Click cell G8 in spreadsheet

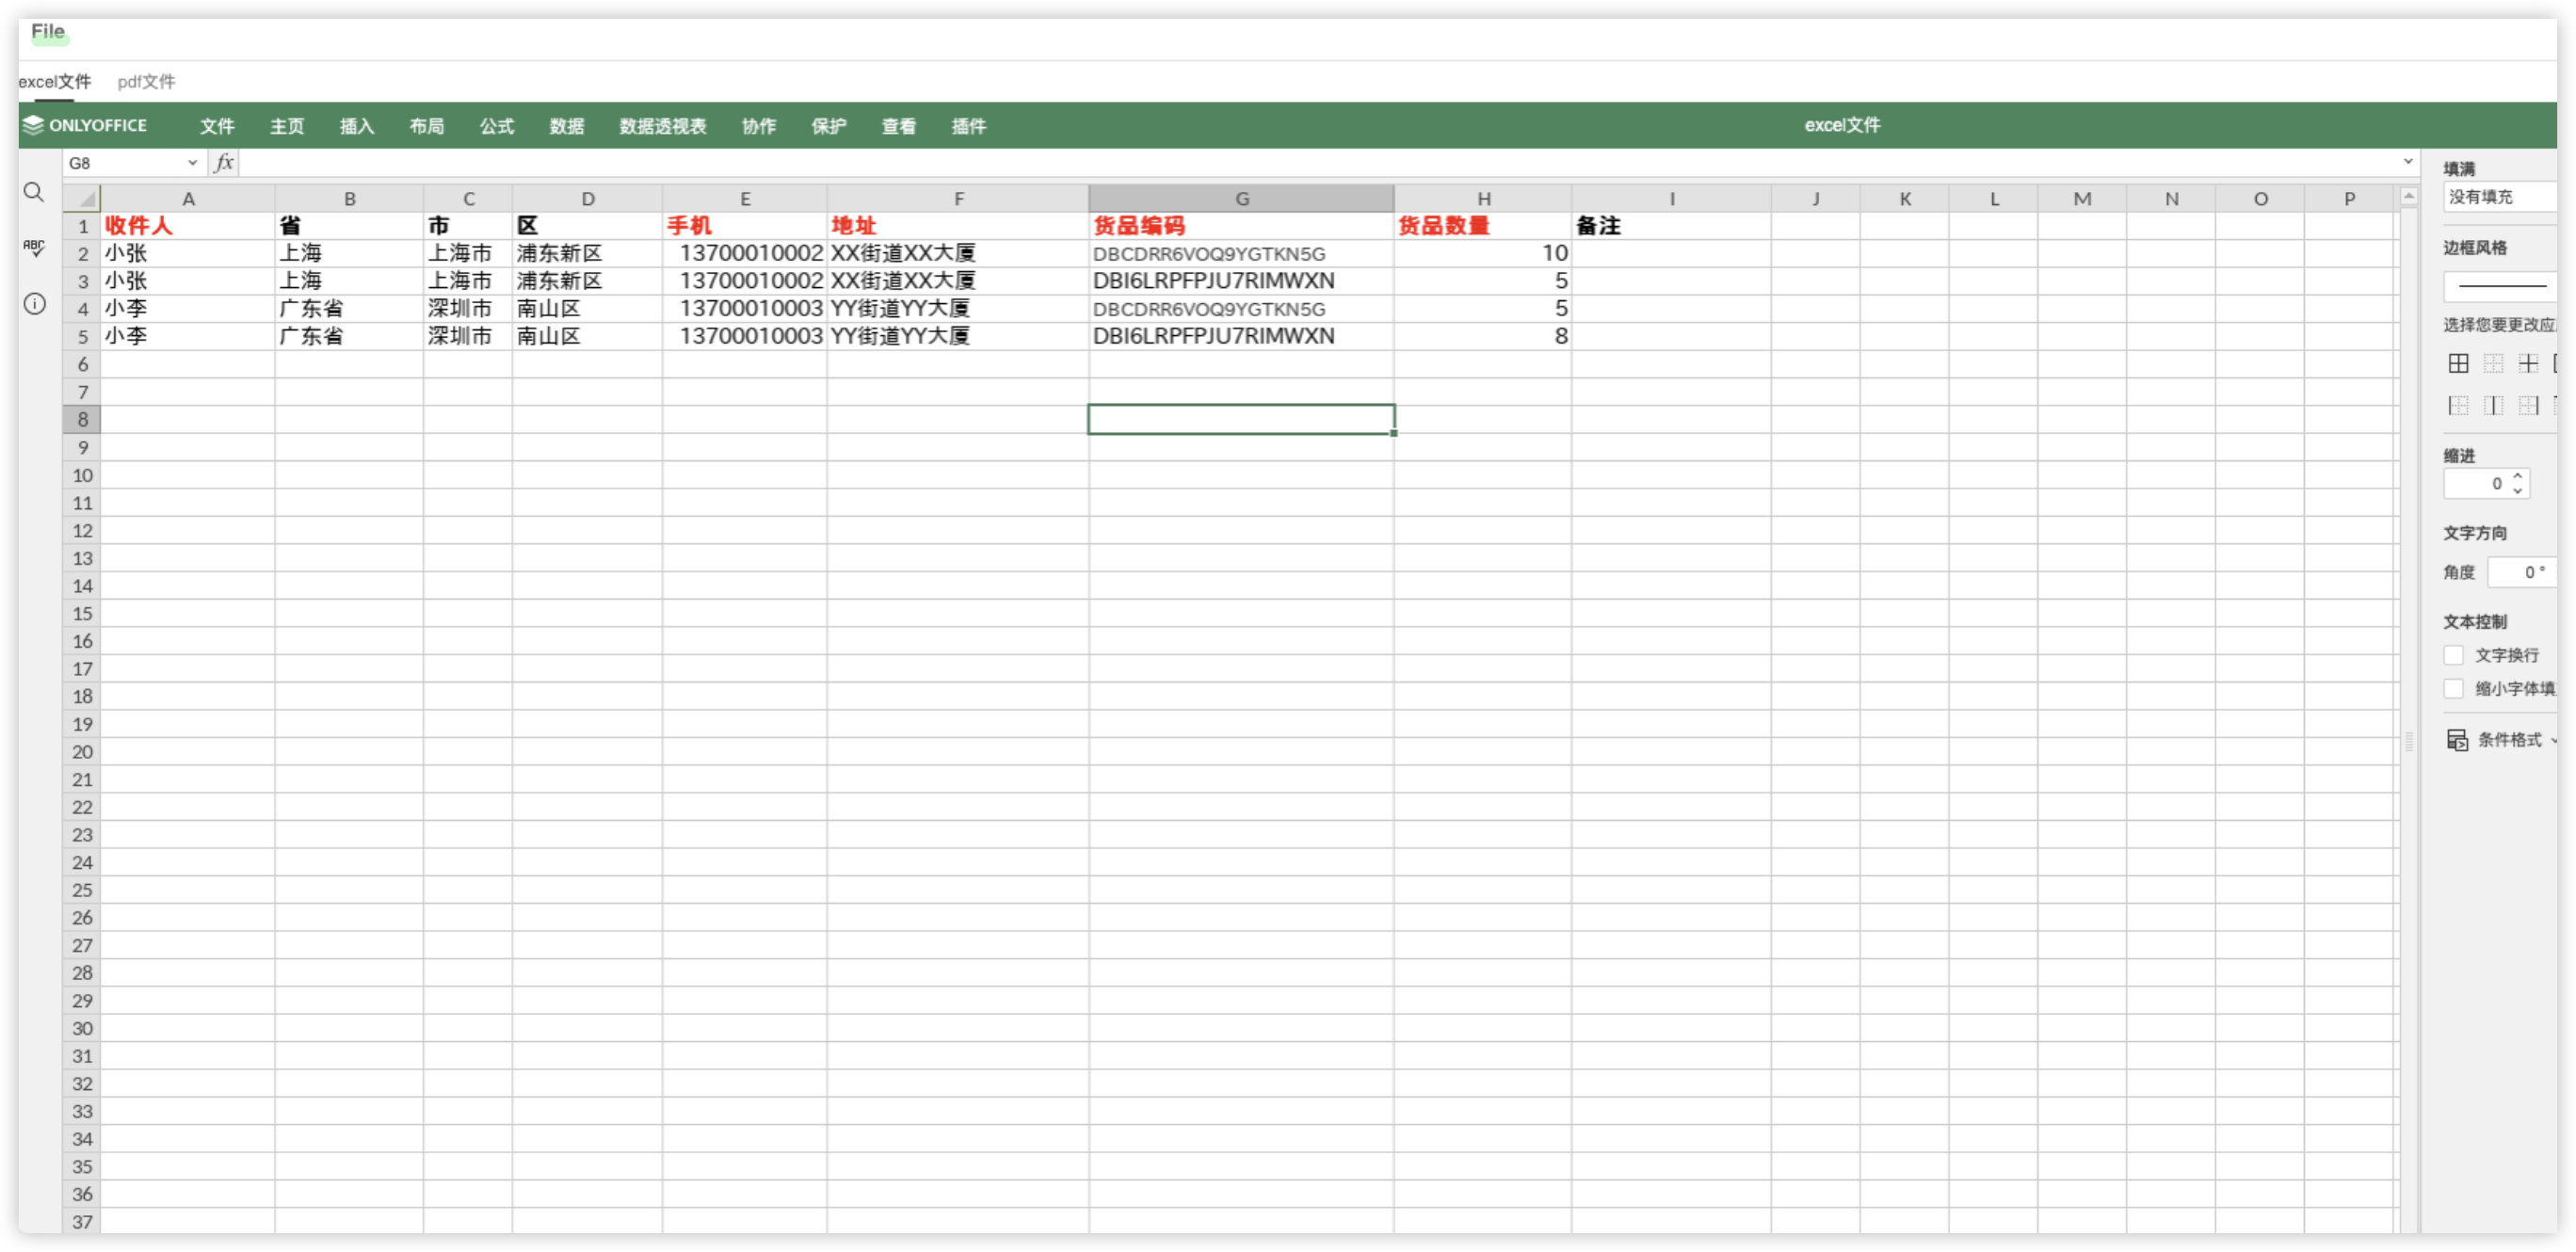point(1242,419)
